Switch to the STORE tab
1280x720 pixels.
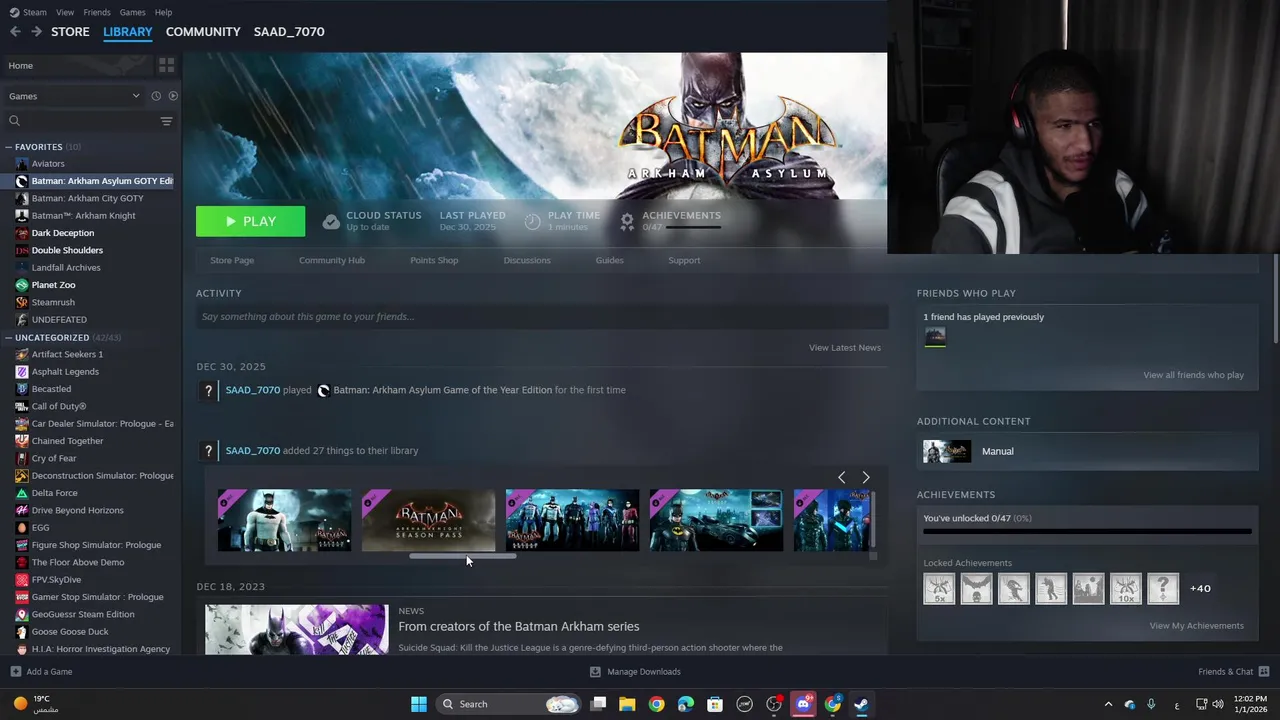click(70, 32)
